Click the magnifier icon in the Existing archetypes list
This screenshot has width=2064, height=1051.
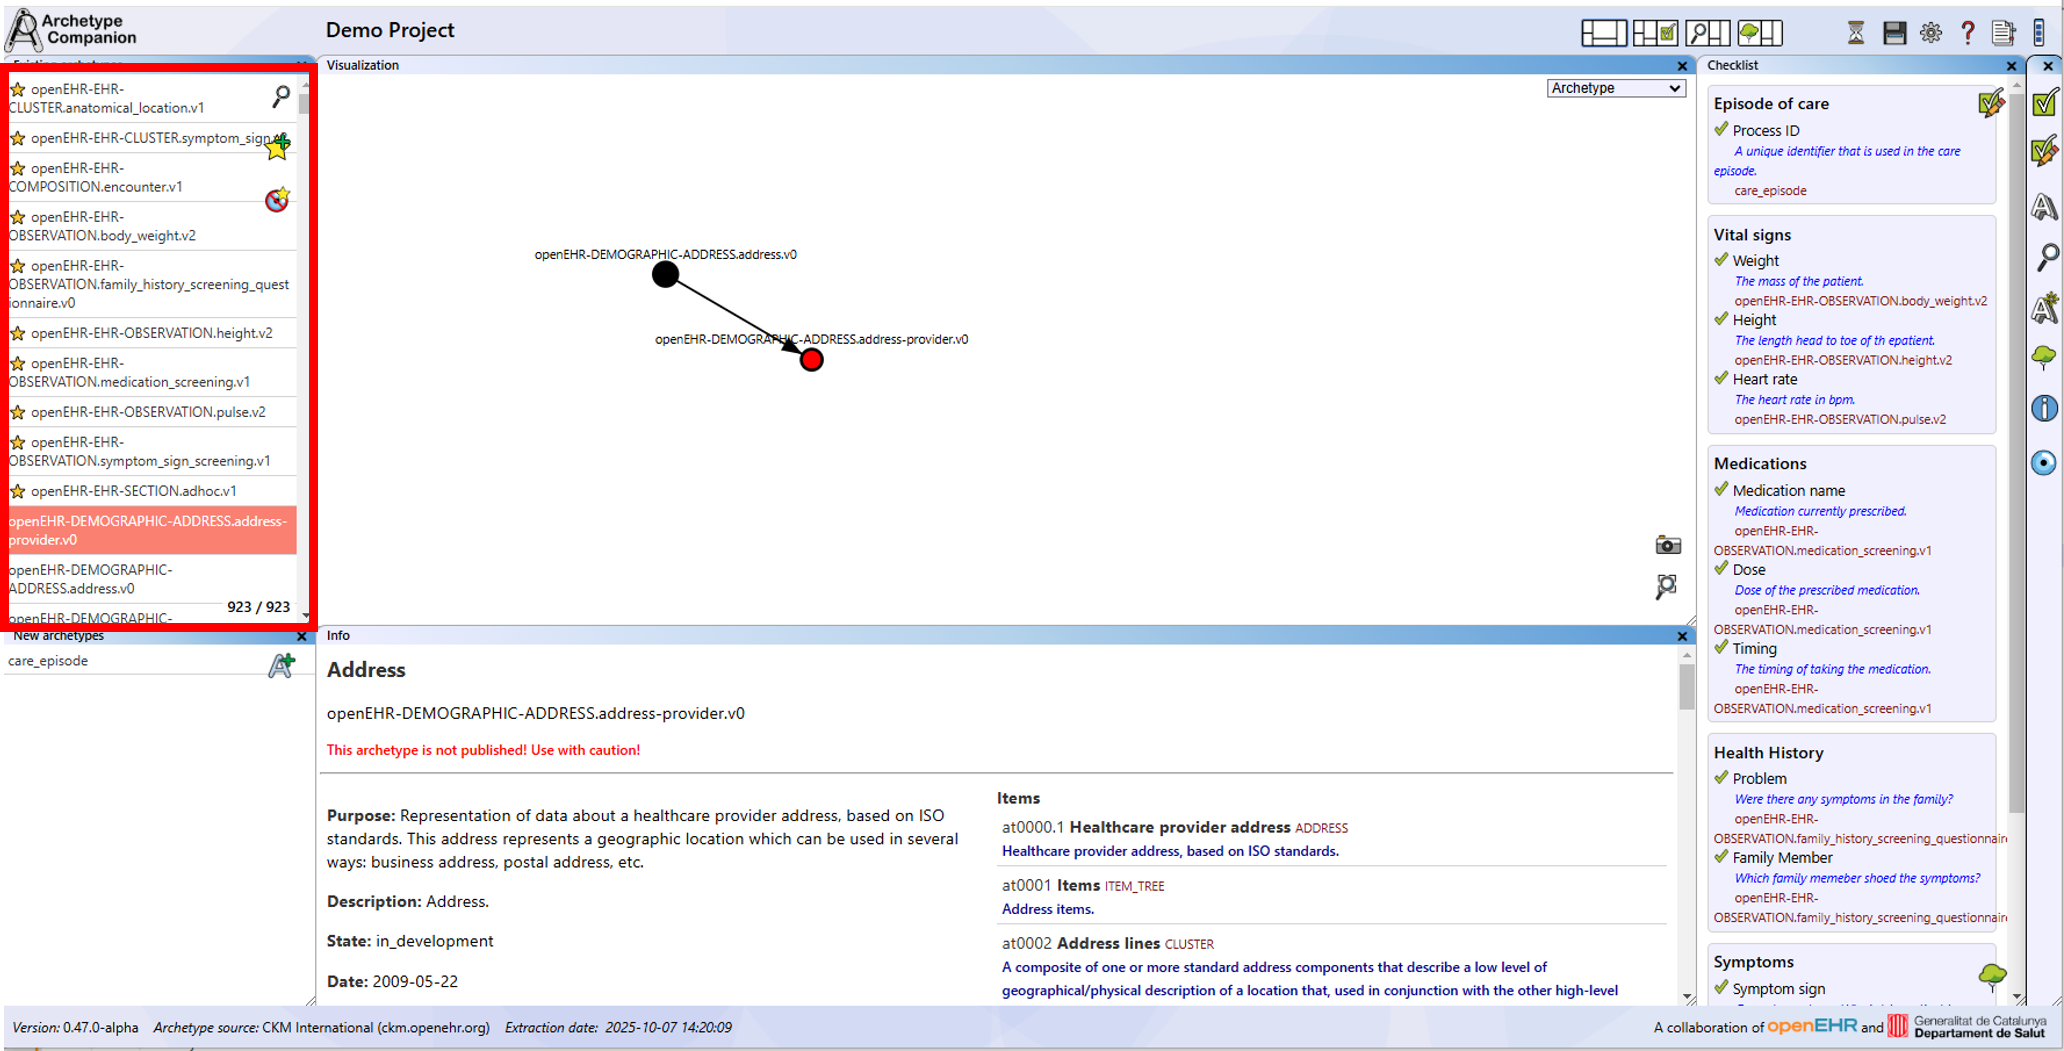coord(281,96)
